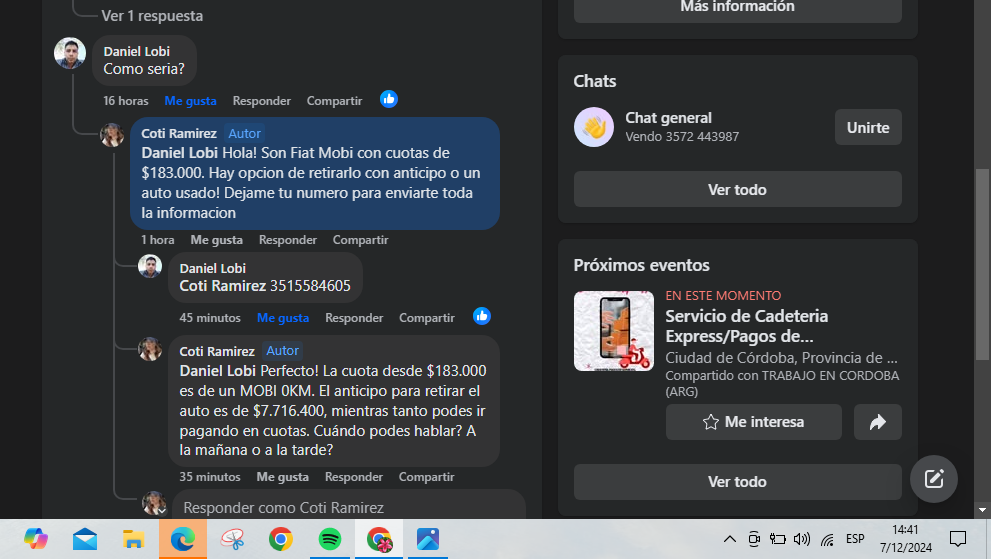991x559 pixels.
Task: Click the battery power tray icon
Action: pyautogui.click(x=777, y=539)
